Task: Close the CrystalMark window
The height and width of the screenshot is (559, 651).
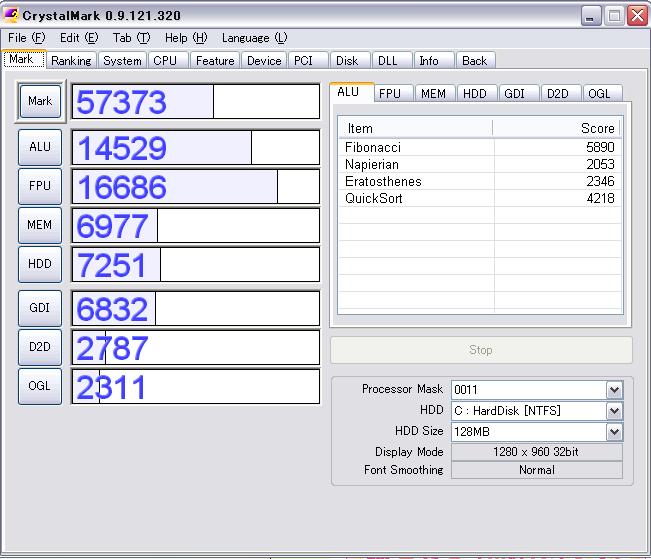Action: point(637,16)
